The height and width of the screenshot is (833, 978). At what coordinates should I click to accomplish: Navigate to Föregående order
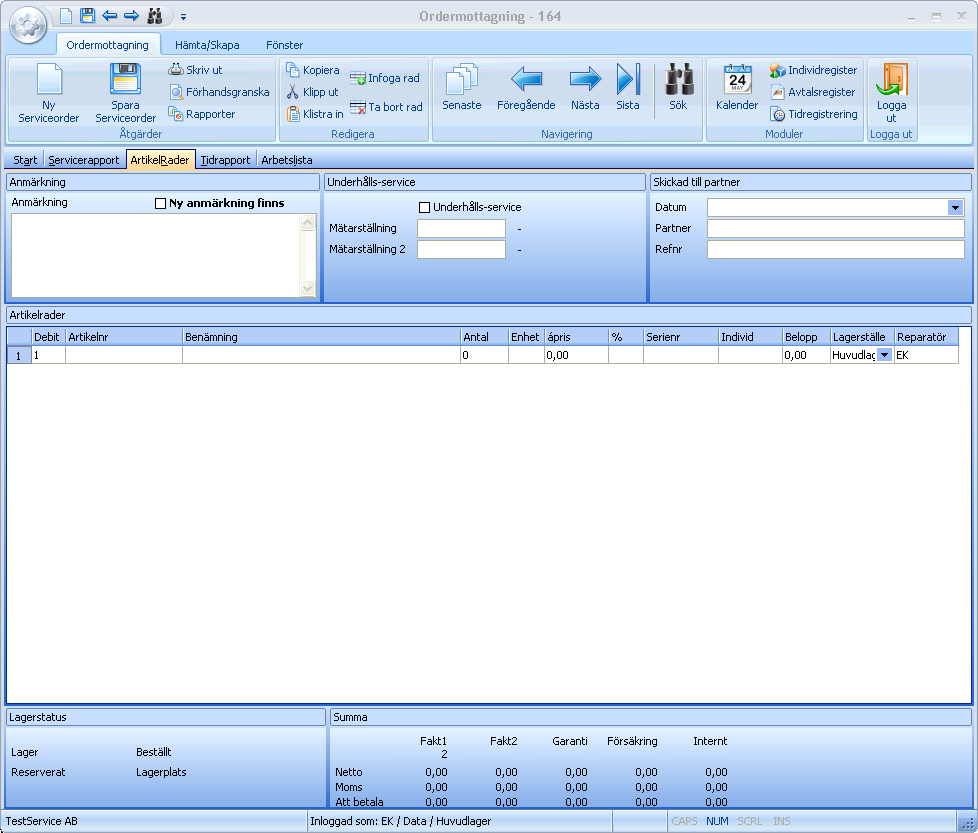tap(526, 87)
